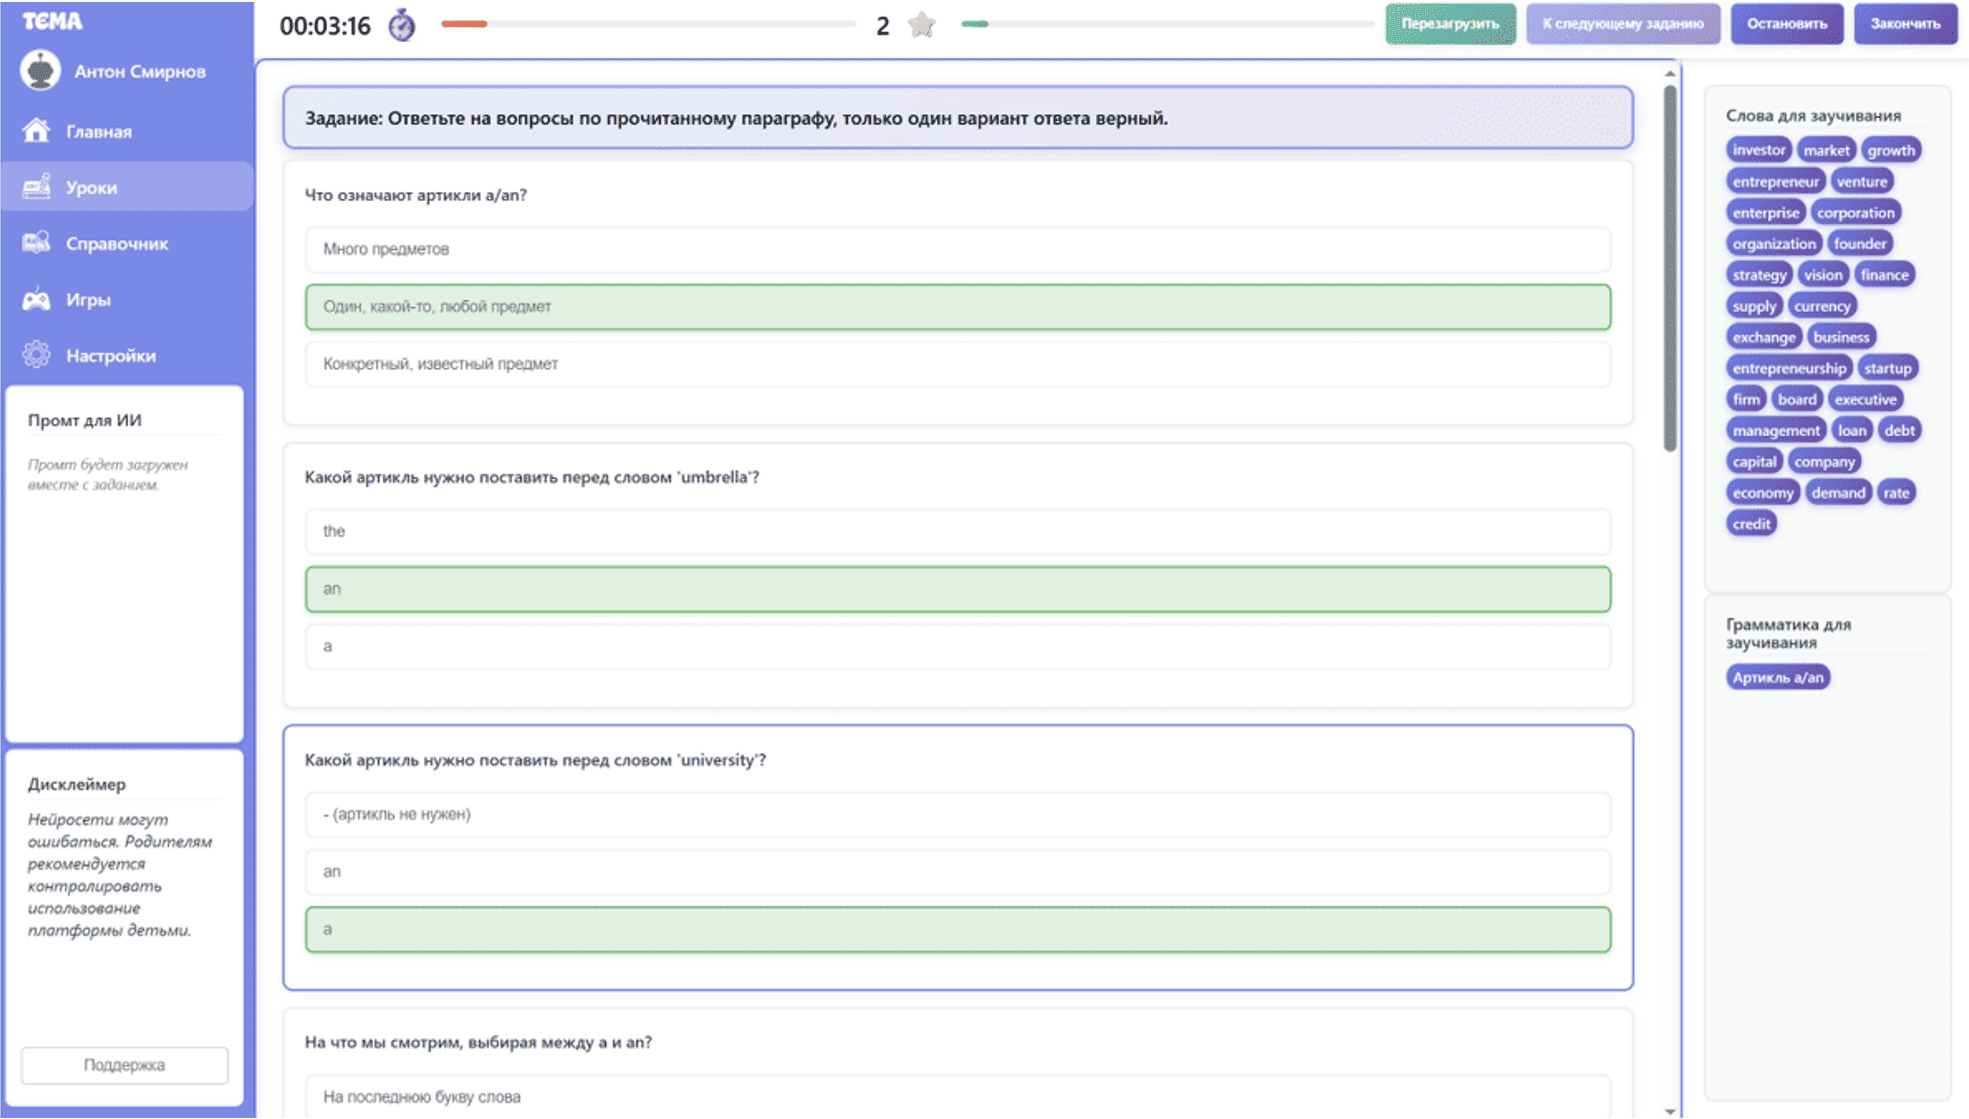This screenshot has width=1969, height=1119.
Task: Click the Остановить button
Action: pyautogui.click(x=1786, y=24)
